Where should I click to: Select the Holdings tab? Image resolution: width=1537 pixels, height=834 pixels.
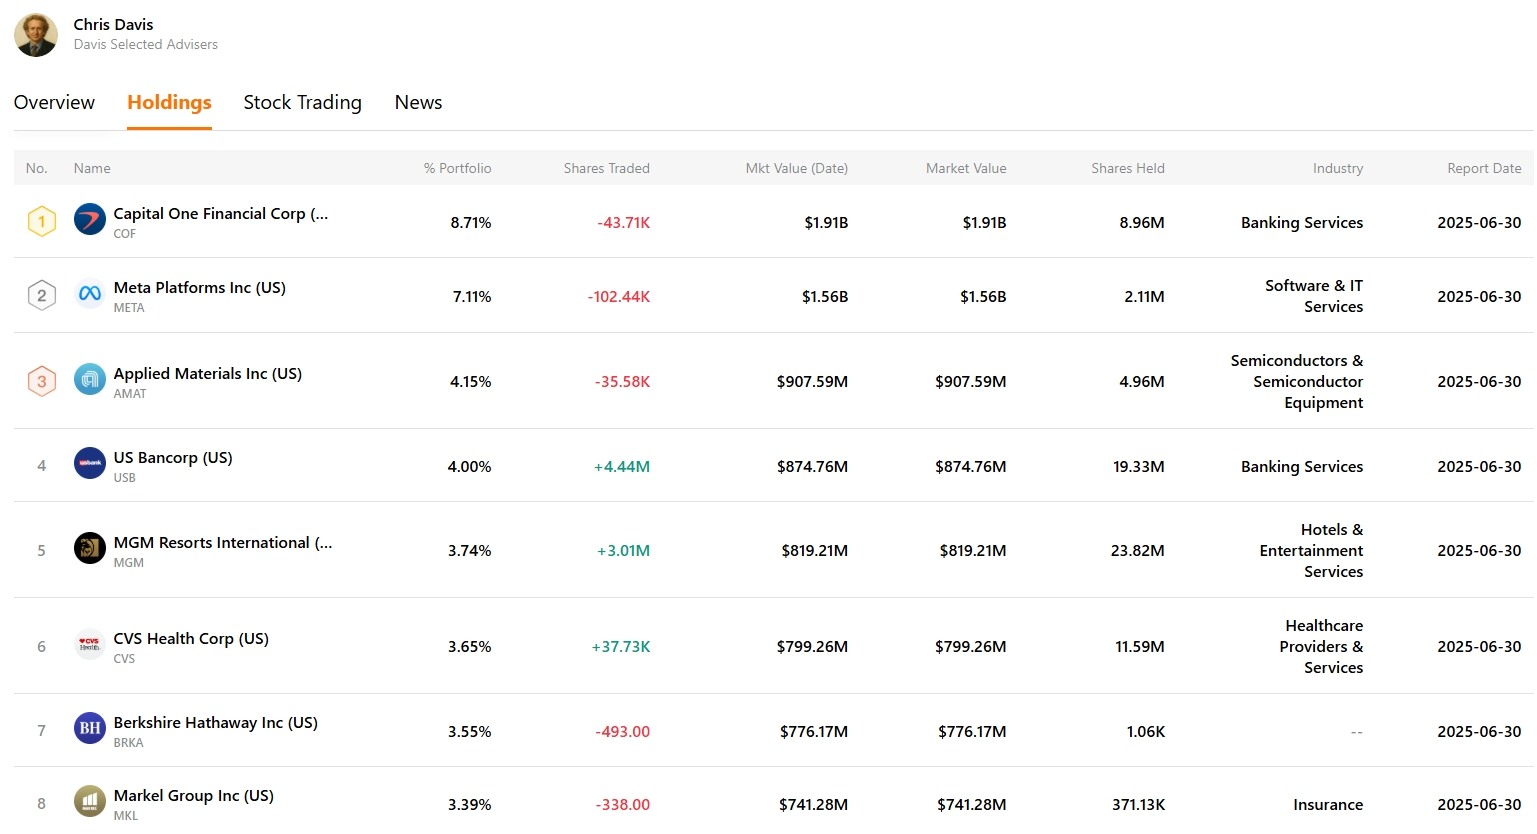pyautogui.click(x=169, y=102)
